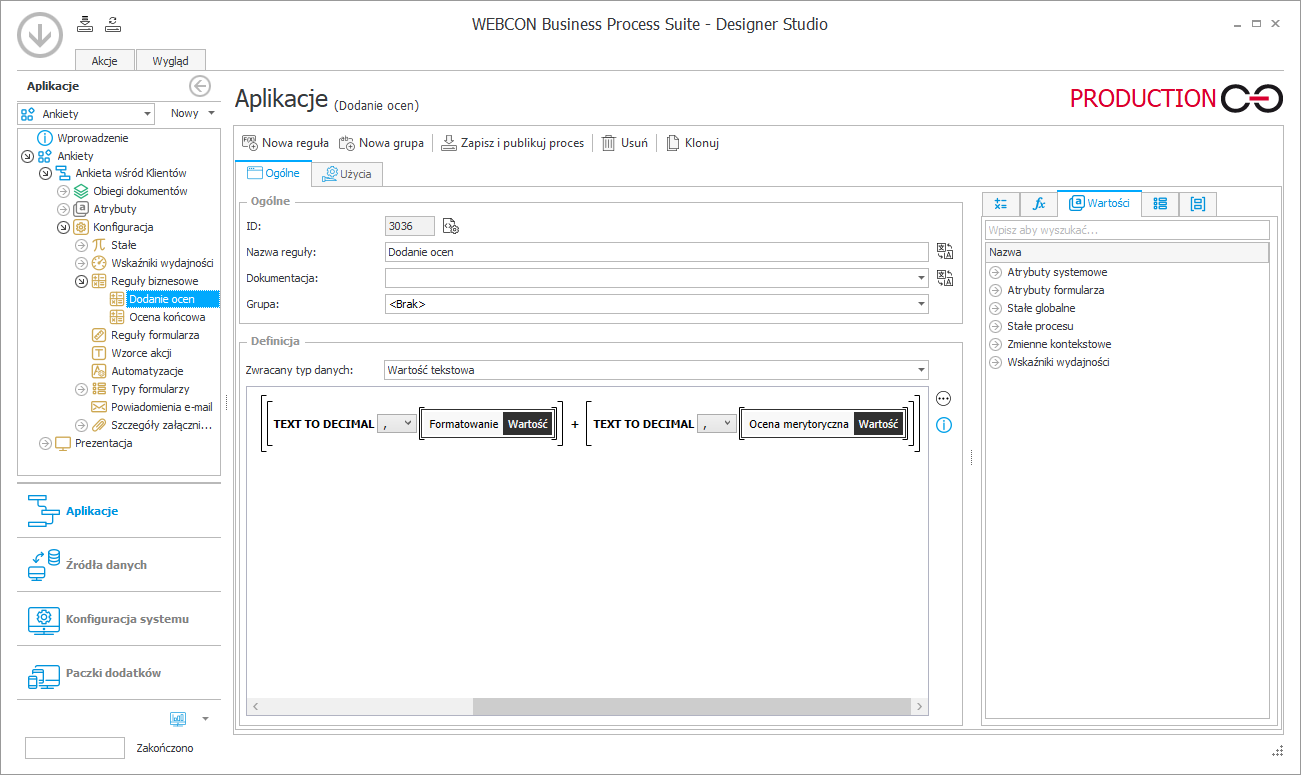Image resolution: width=1301 pixels, height=775 pixels.
Task: Click the Wpisz aby wyszukać search field
Action: [x=1127, y=231]
